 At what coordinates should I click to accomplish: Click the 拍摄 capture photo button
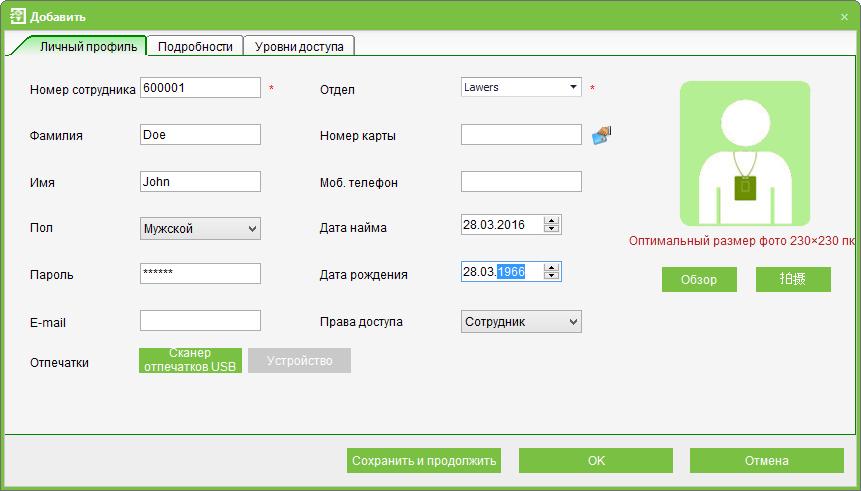(x=793, y=280)
